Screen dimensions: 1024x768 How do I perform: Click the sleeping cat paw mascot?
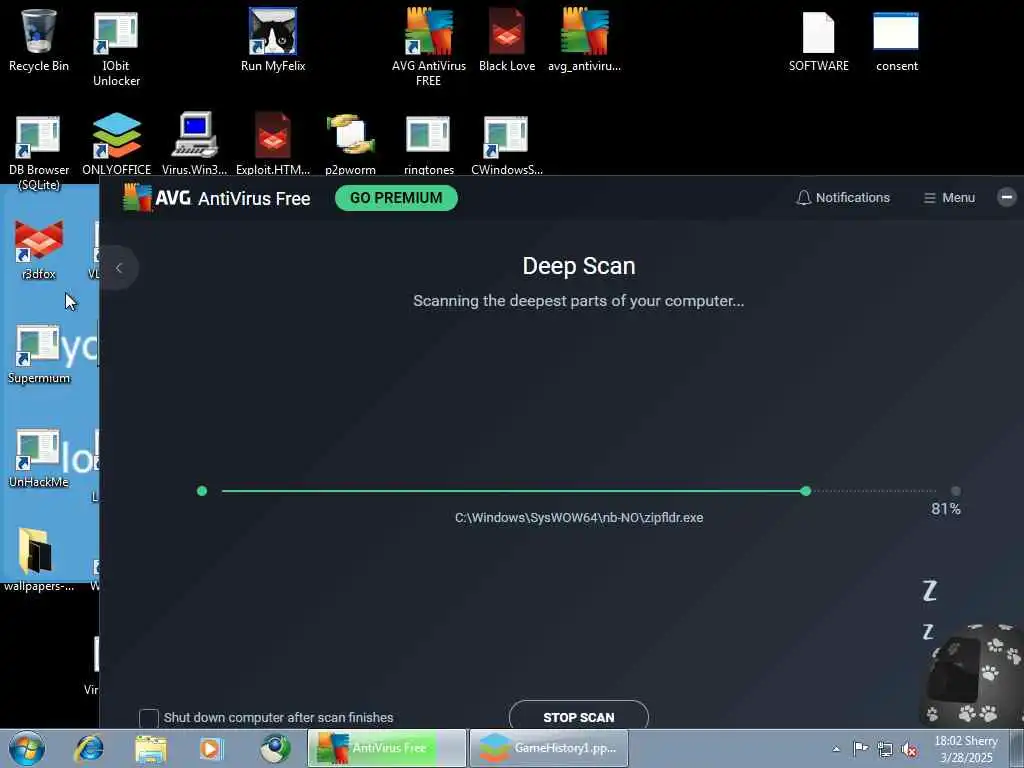[x=972, y=676]
